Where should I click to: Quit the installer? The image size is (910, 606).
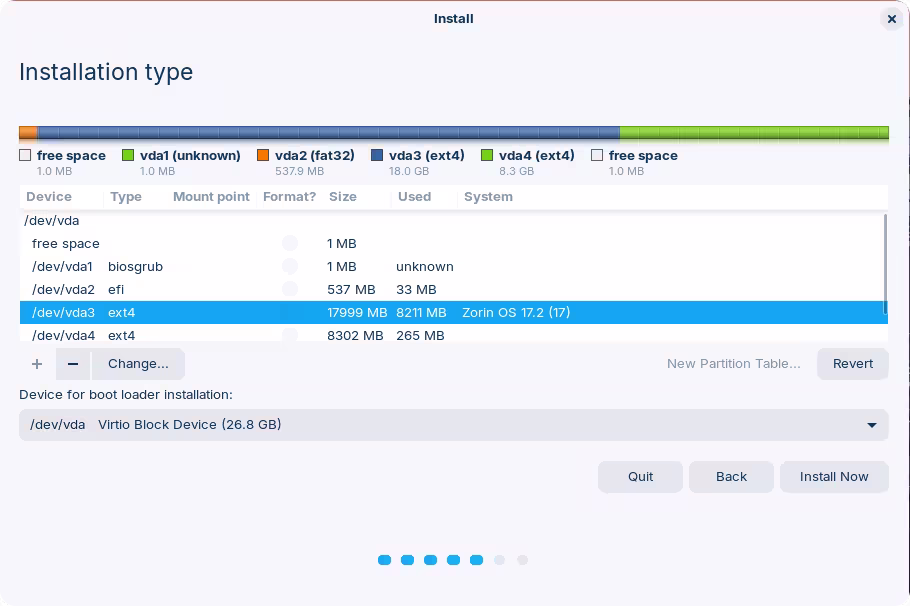[x=640, y=477]
